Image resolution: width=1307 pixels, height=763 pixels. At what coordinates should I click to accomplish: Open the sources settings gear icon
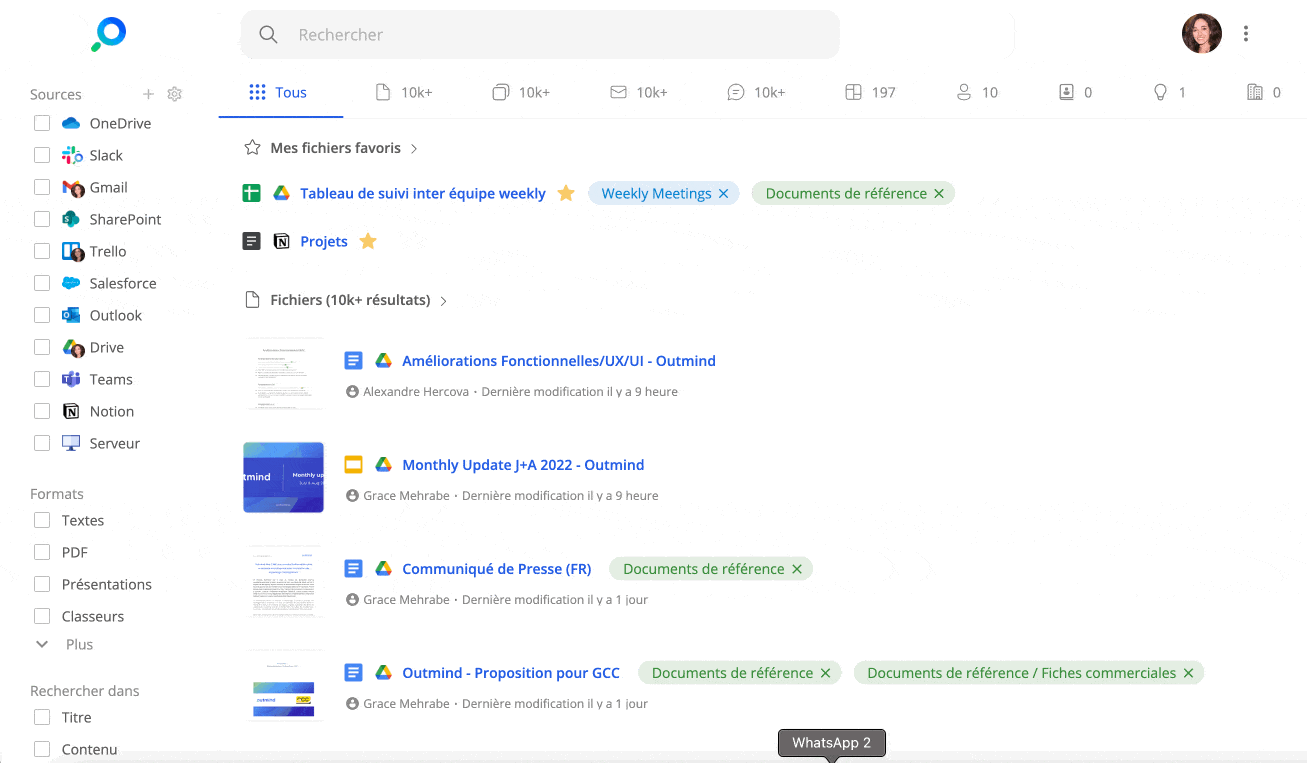coord(174,93)
